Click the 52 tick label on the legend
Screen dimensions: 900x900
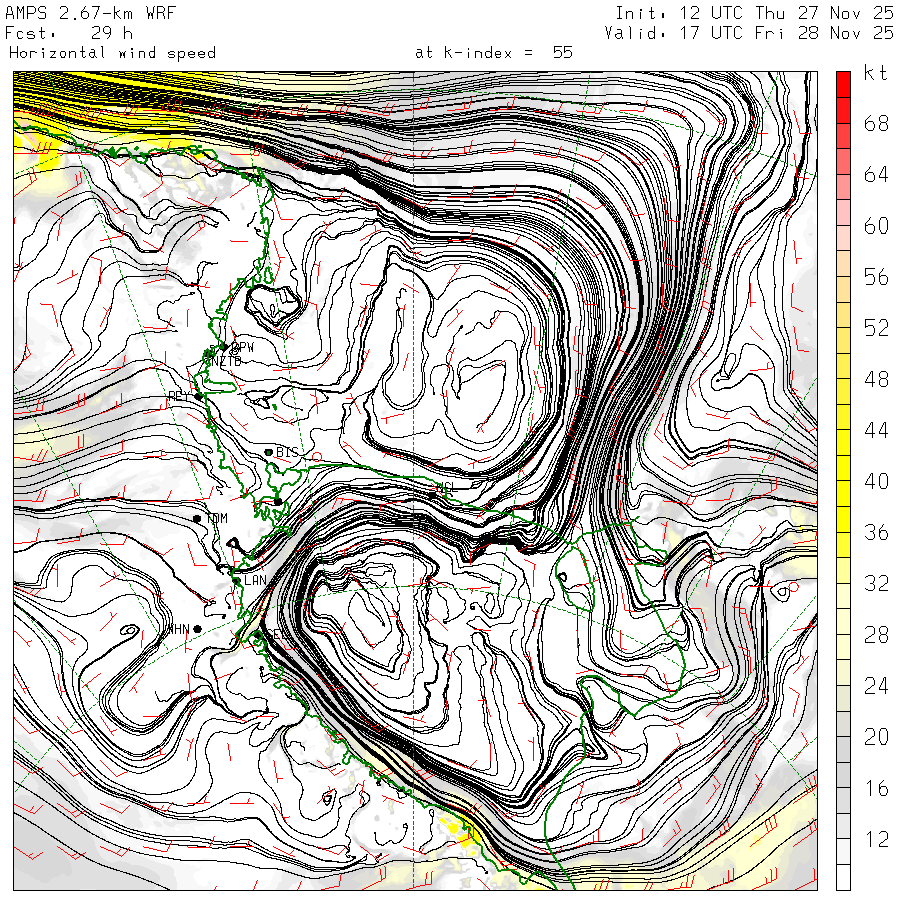[x=876, y=328]
